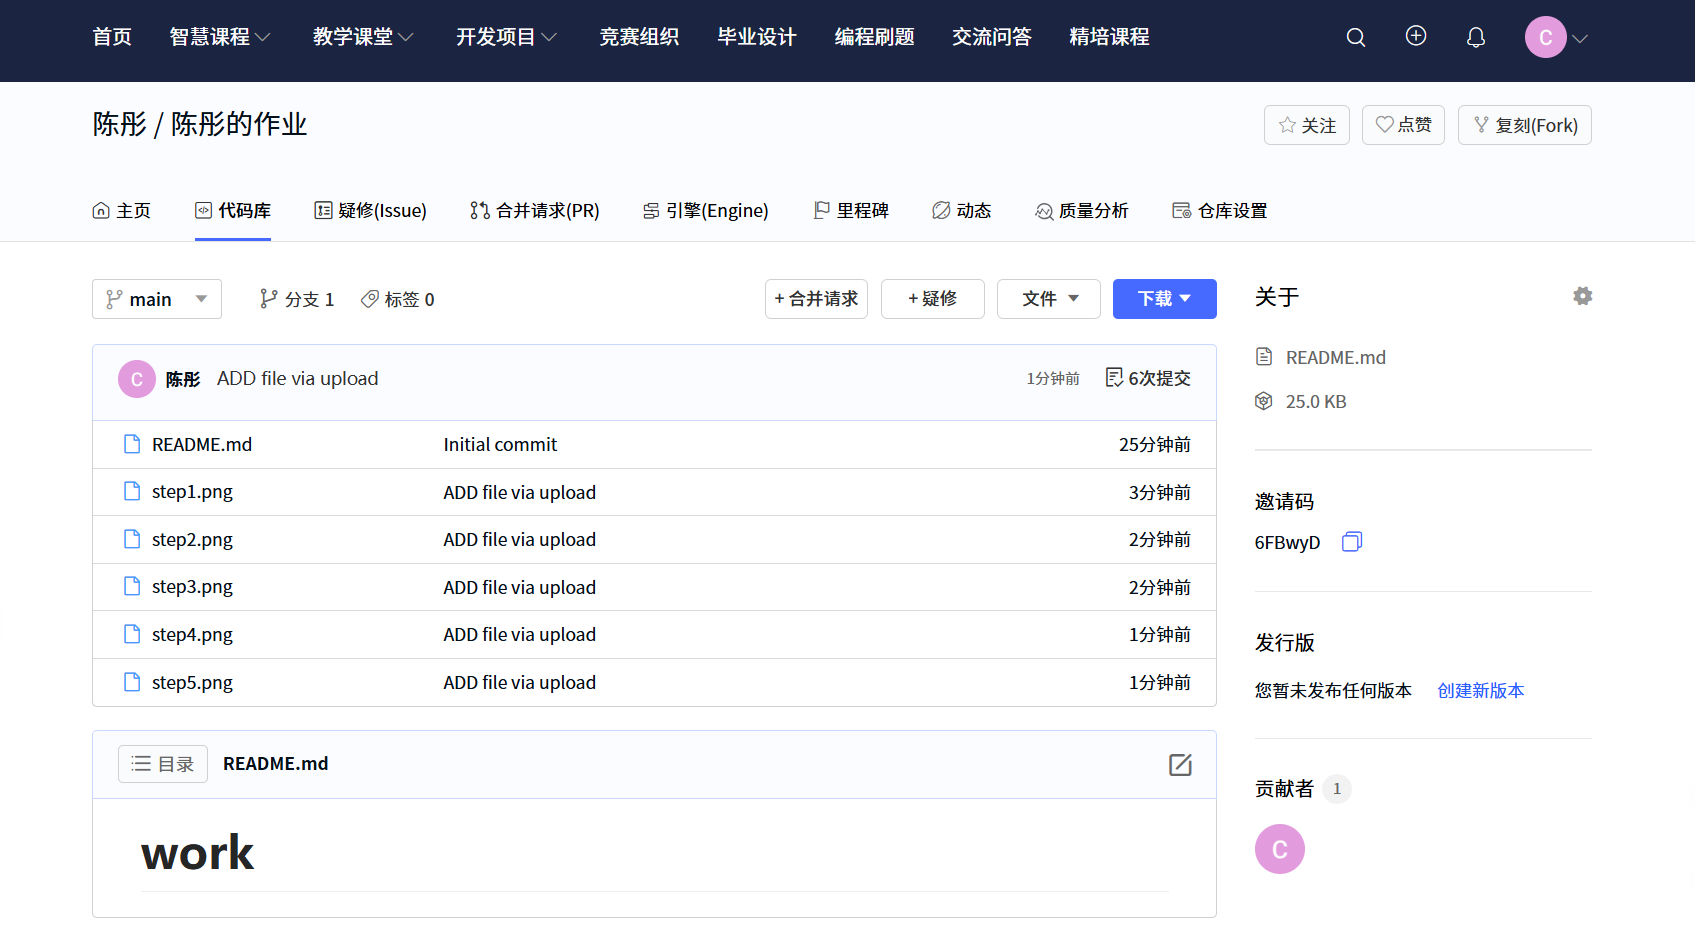The height and width of the screenshot is (936, 1695).
Task: Click the About section settings gear
Action: click(1582, 296)
